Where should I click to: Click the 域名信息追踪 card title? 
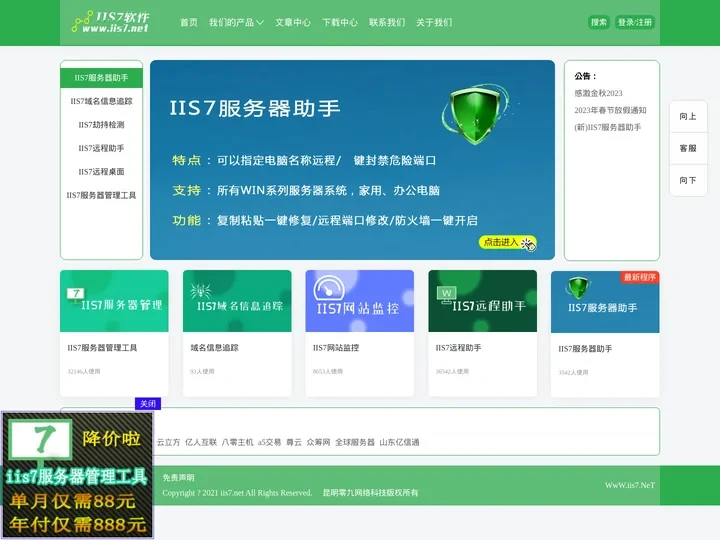tap(214, 348)
